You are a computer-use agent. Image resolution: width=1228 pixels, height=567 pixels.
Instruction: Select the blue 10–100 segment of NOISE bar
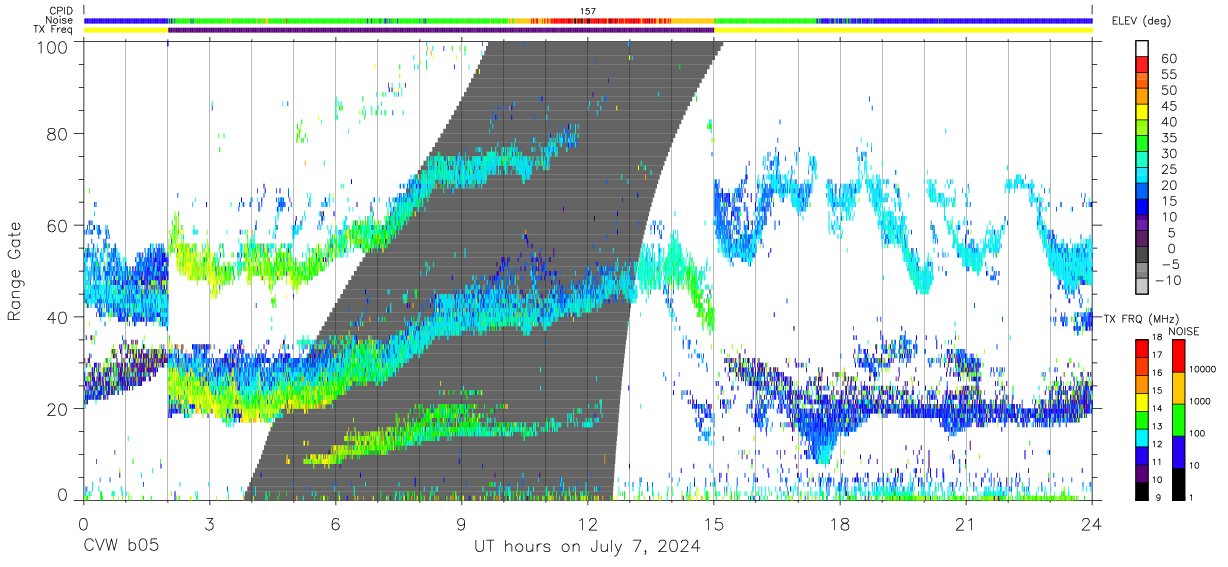1179,452
